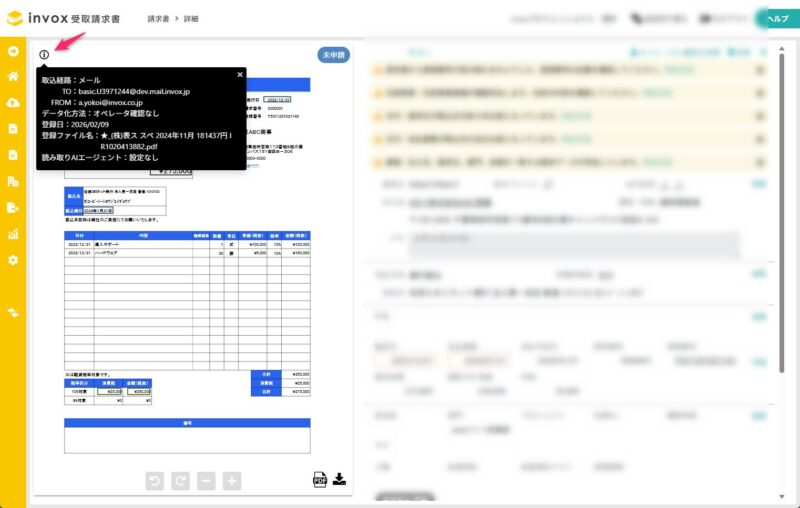Go back to 請求書 in the breadcrumb

click(x=158, y=19)
